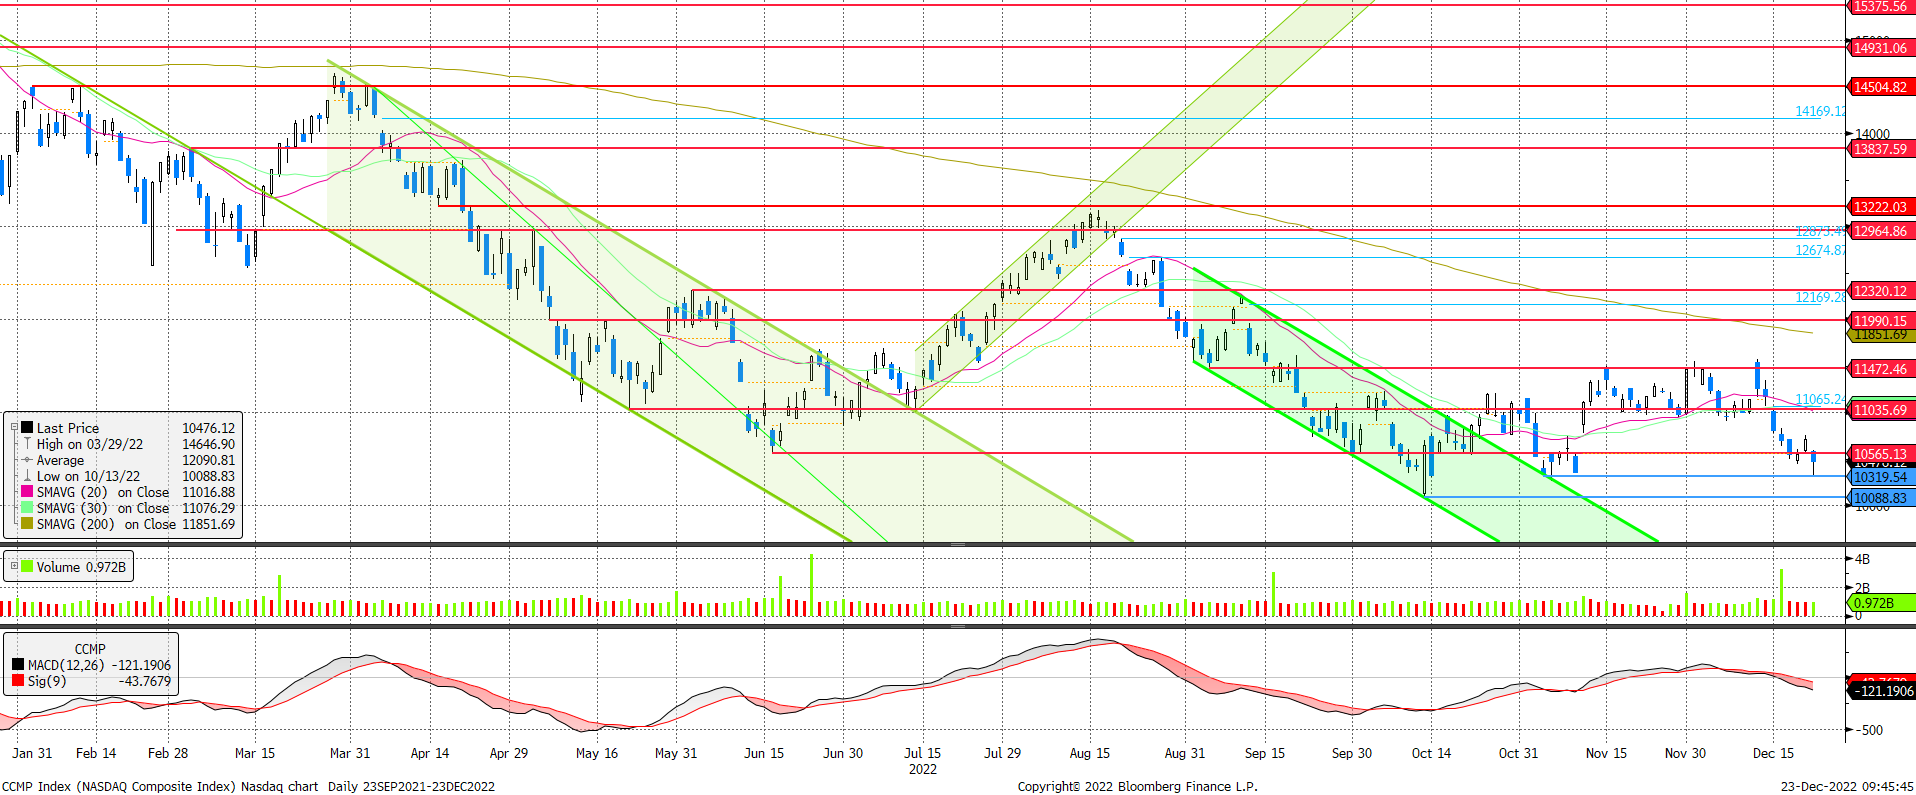1916x795 pixels.
Task: Click the '23-Dec-2022 09:45:45' timestamp
Action: coord(1847,786)
